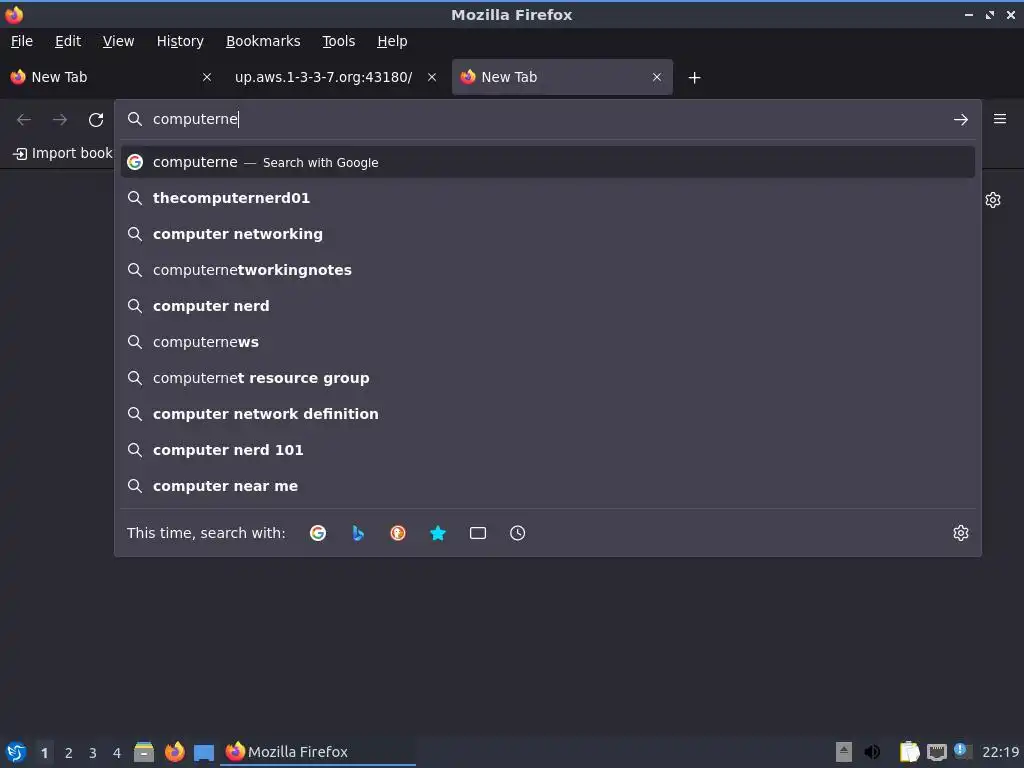Search open tabs via tab icon
This screenshot has width=1024, height=768.
(477, 533)
